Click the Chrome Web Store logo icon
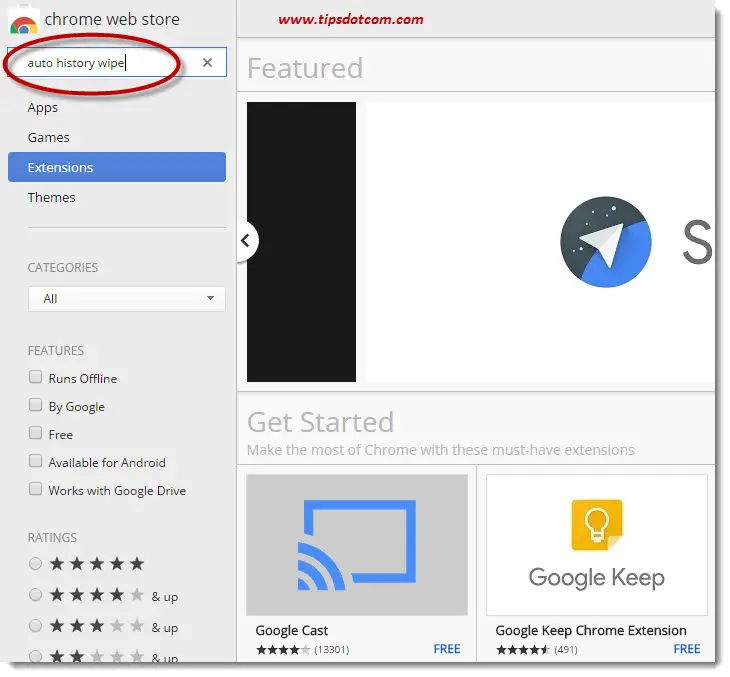The width and height of the screenshot is (730, 677). 24,21
